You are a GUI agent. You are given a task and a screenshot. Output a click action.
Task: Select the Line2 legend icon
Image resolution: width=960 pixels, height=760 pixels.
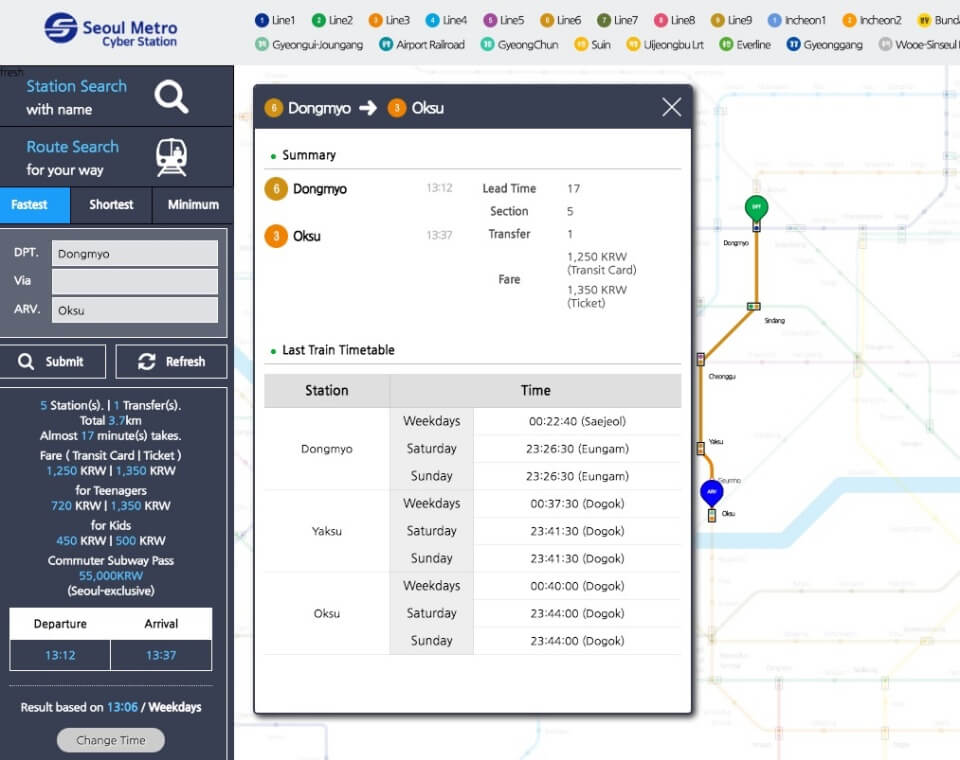pos(319,20)
